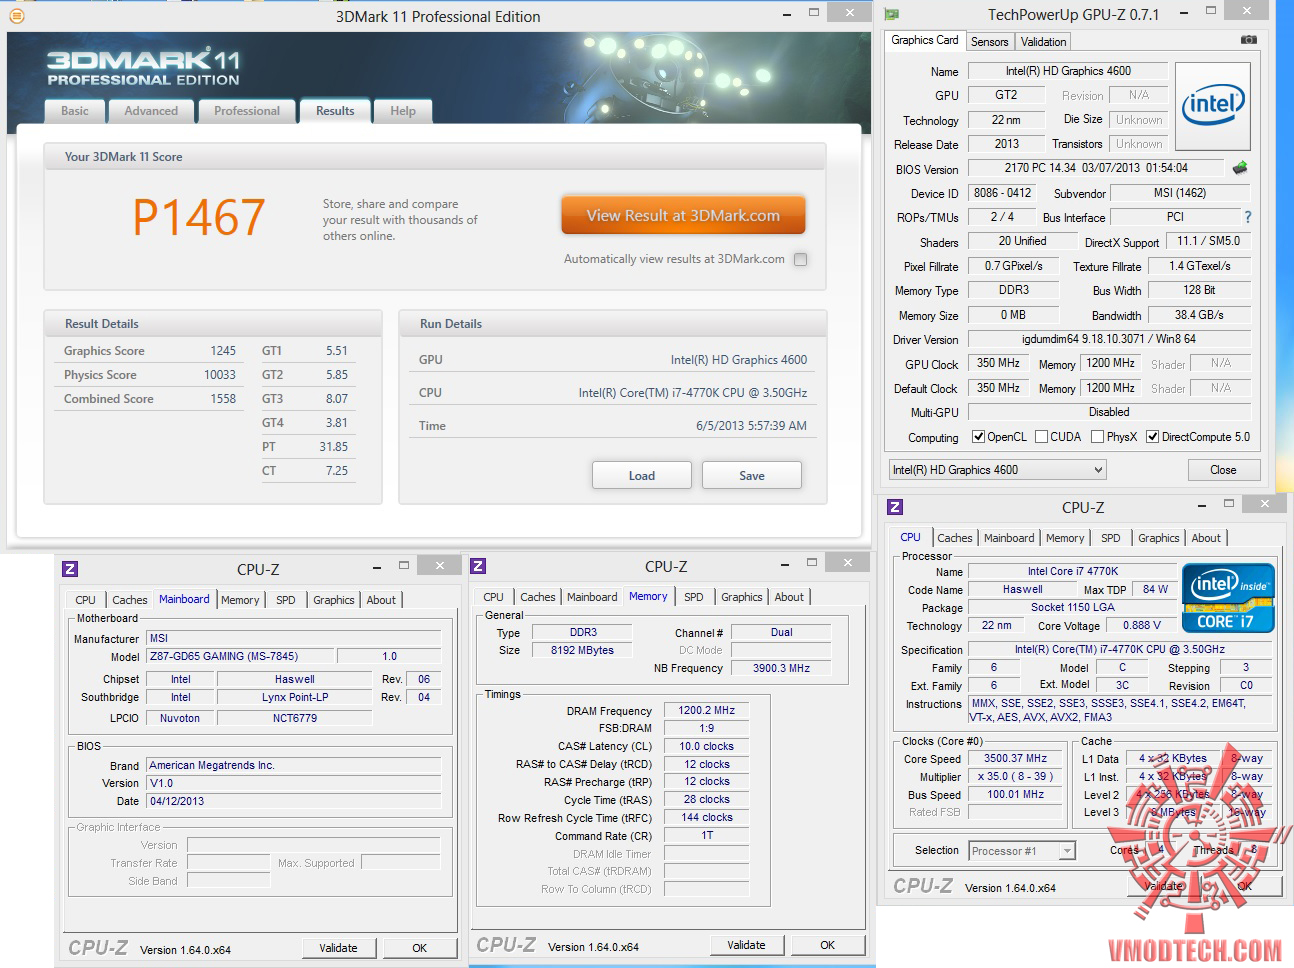Image resolution: width=1294 pixels, height=968 pixels.
Task: Click the memory Size value 8192 MBytes
Action: pos(583,650)
